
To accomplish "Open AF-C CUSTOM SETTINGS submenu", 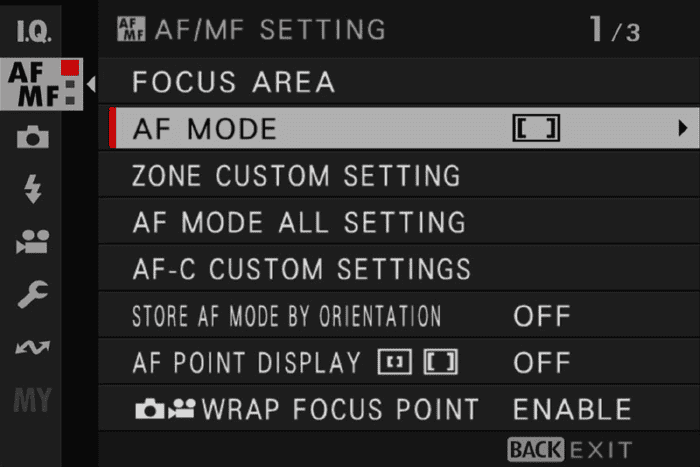I will [399, 269].
